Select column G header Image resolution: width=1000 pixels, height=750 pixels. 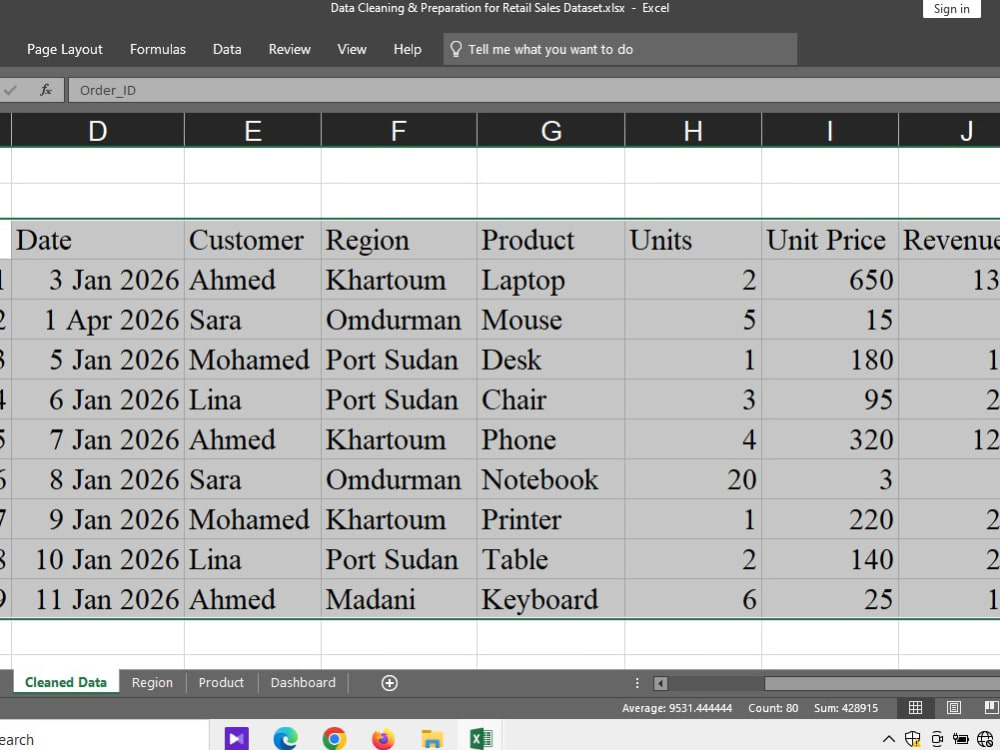point(551,131)
